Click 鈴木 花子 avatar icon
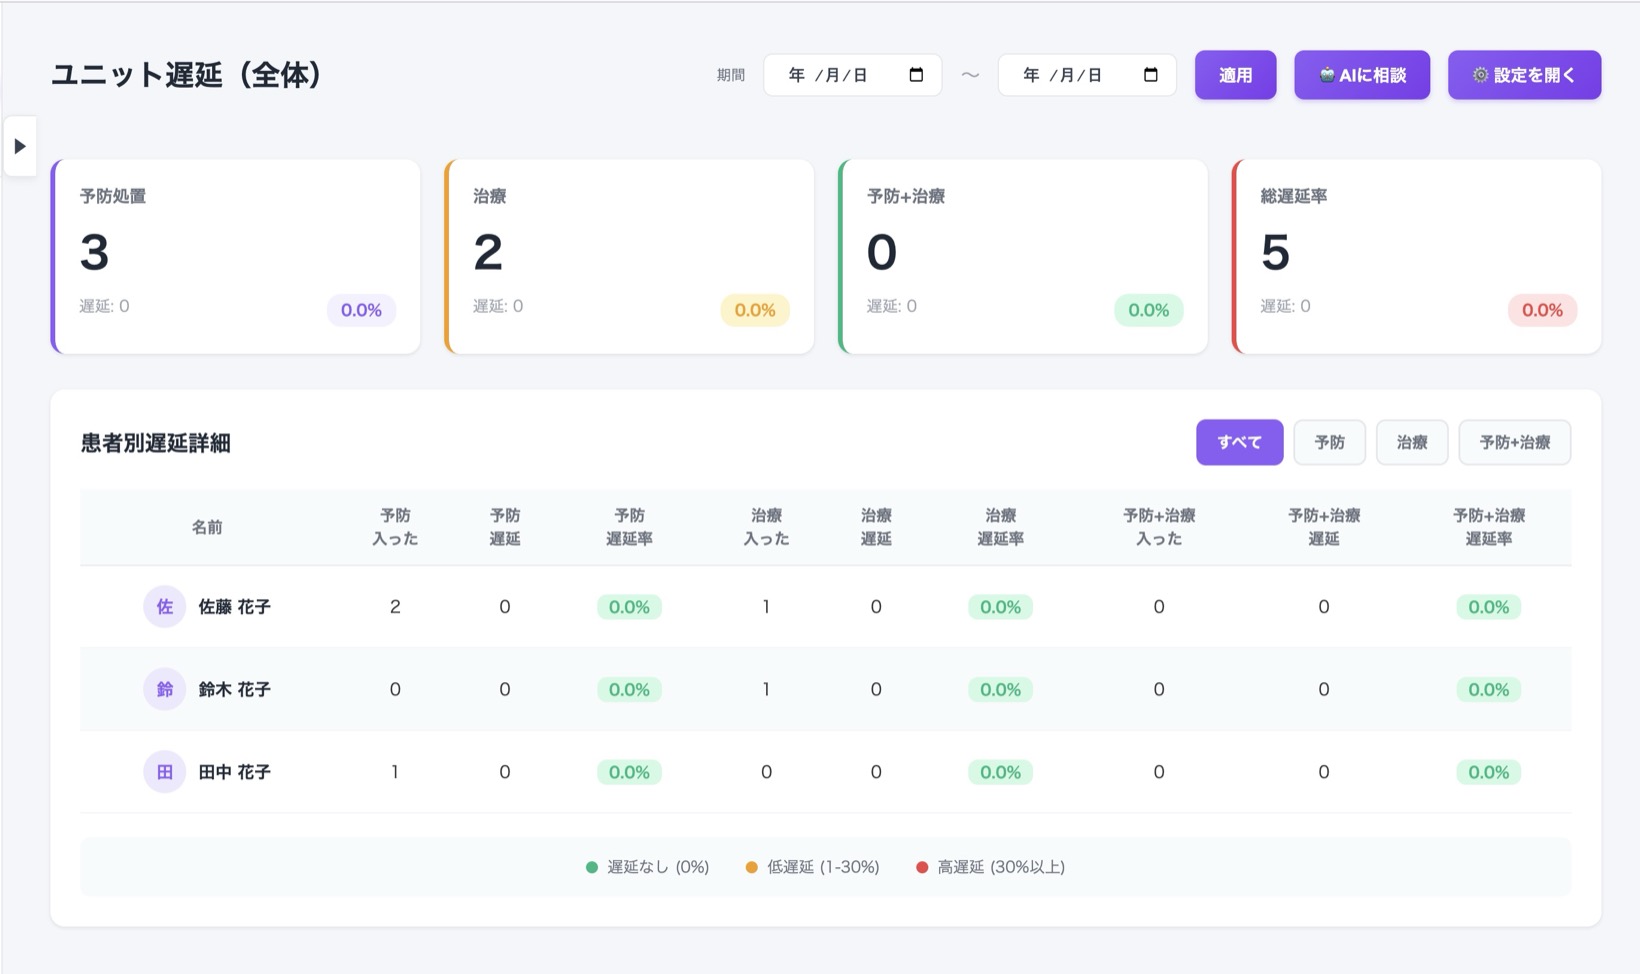Screen dimensions: 1640x974 point(165,689)
